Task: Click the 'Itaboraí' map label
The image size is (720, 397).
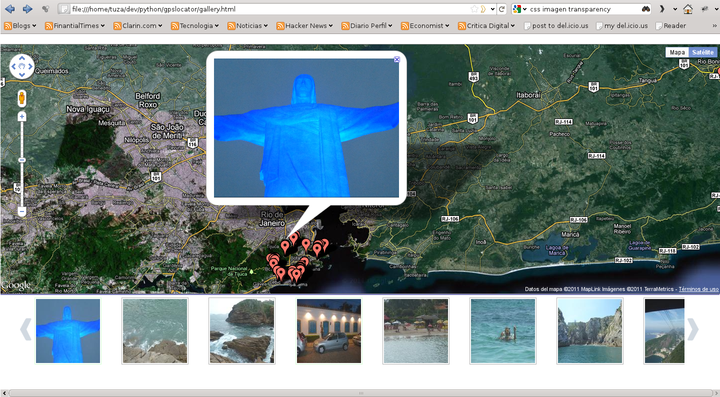Action: tap(529, 95)
